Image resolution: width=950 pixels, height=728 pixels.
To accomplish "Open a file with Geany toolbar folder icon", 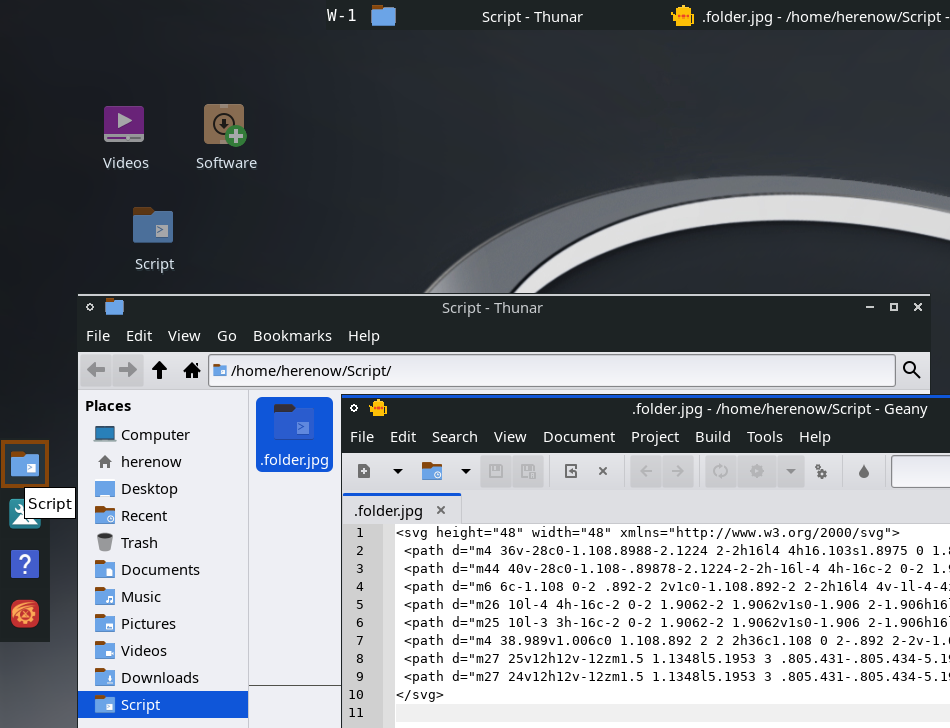I will point(432,471).
